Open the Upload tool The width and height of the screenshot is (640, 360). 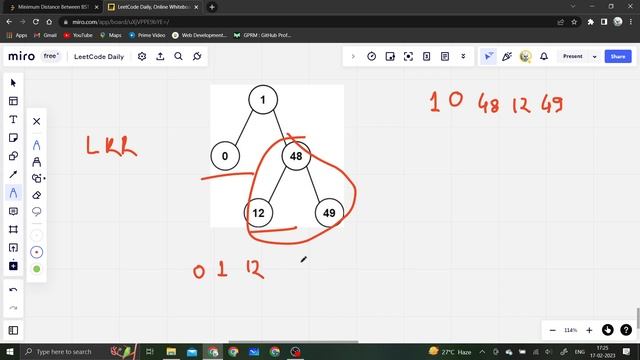[x=13, y=248]
